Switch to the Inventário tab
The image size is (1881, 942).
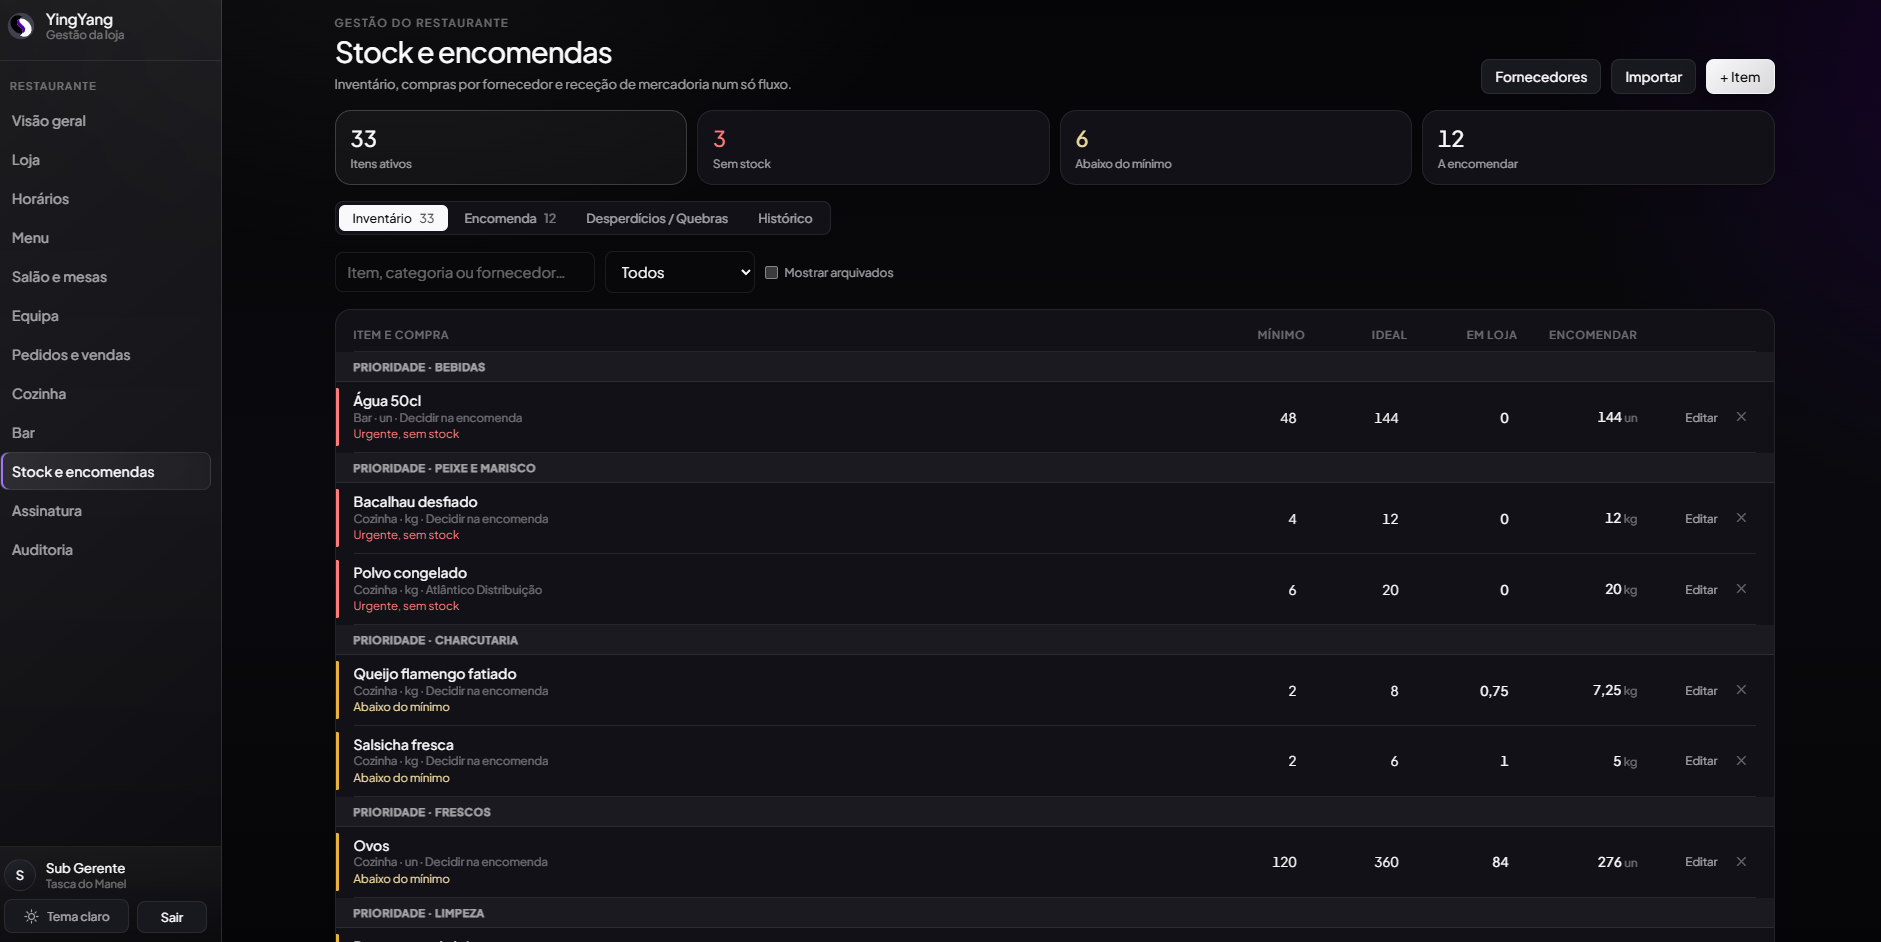pyautogui.click(x=393, y=218)
